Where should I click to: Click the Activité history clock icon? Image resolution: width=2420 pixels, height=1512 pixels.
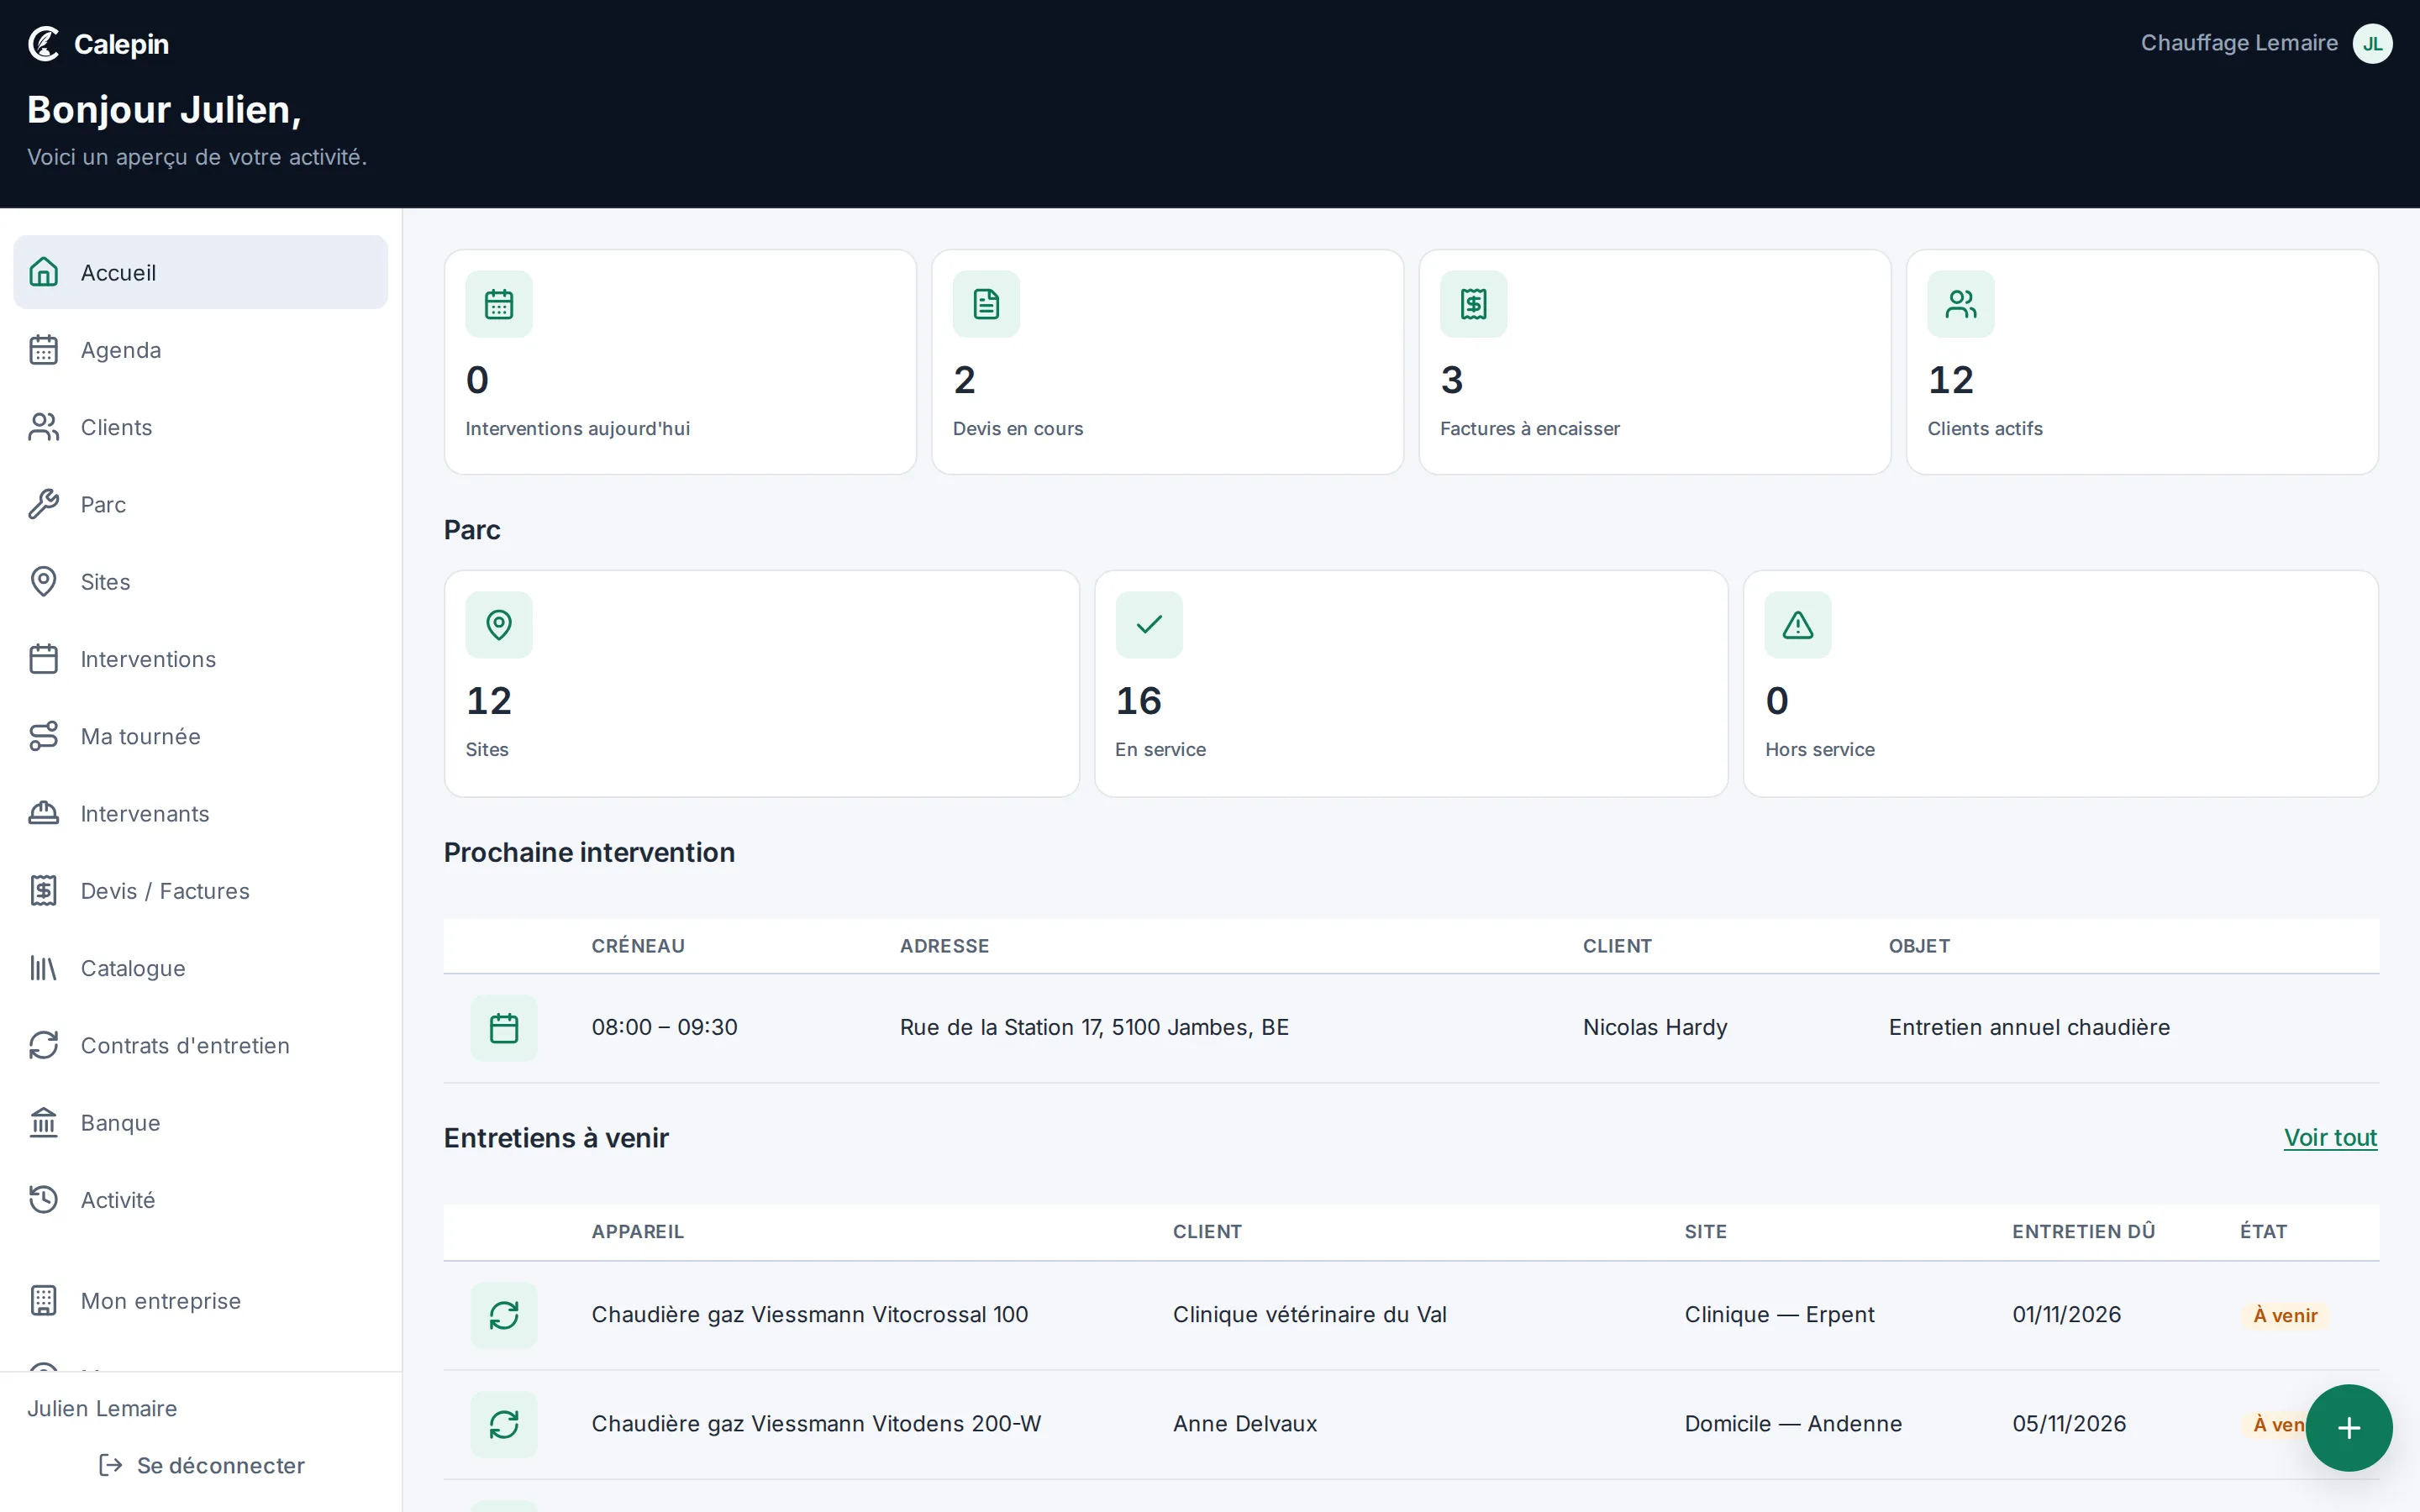43,1199
